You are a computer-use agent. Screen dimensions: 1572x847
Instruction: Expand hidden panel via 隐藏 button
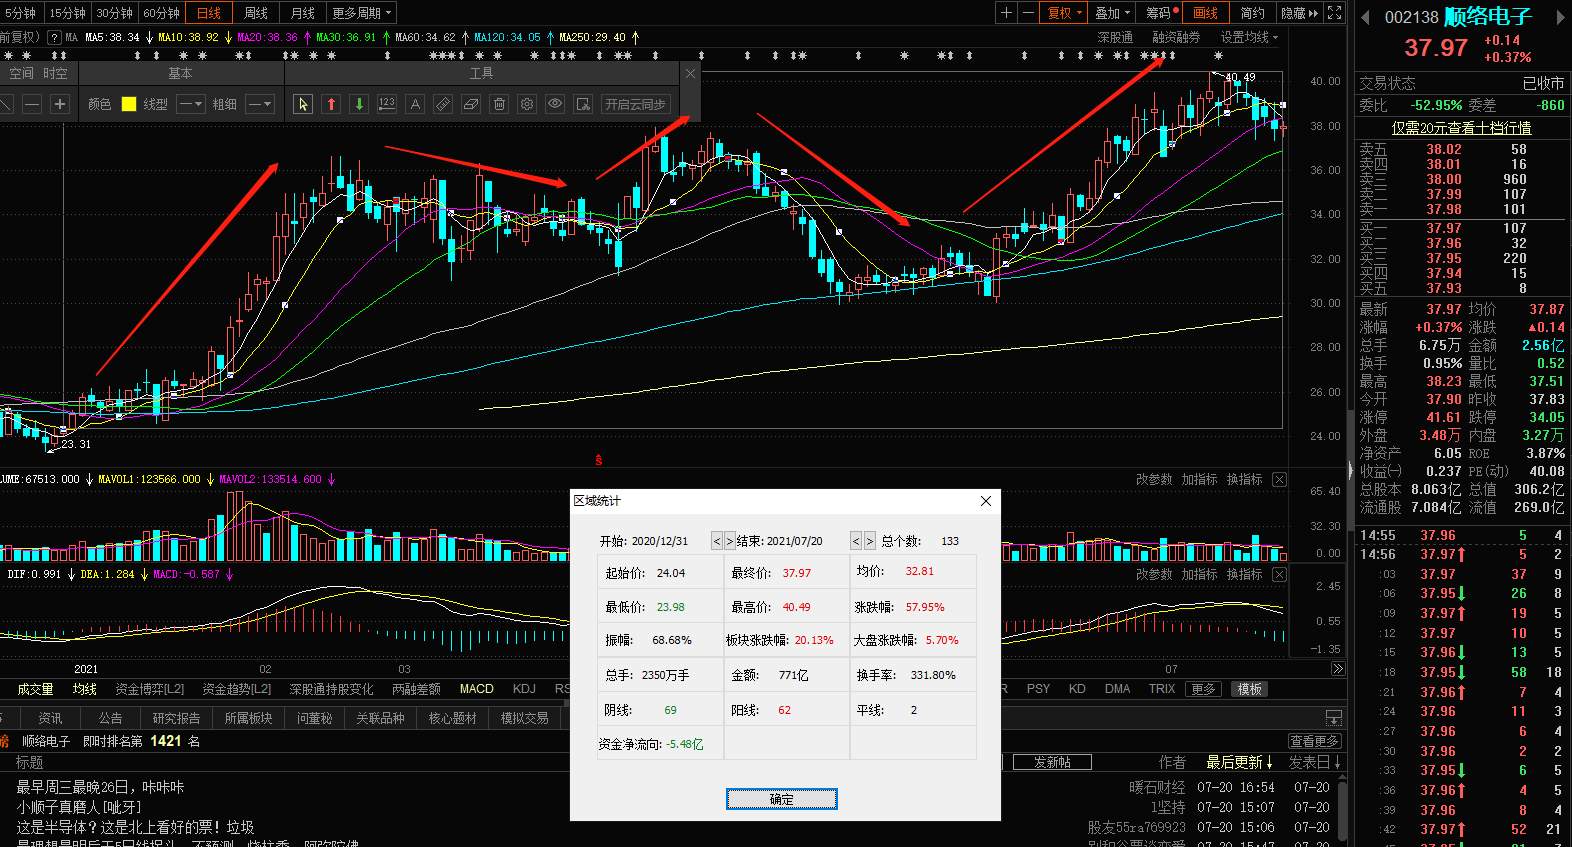pyautogui.click(x=1300, y=13)
